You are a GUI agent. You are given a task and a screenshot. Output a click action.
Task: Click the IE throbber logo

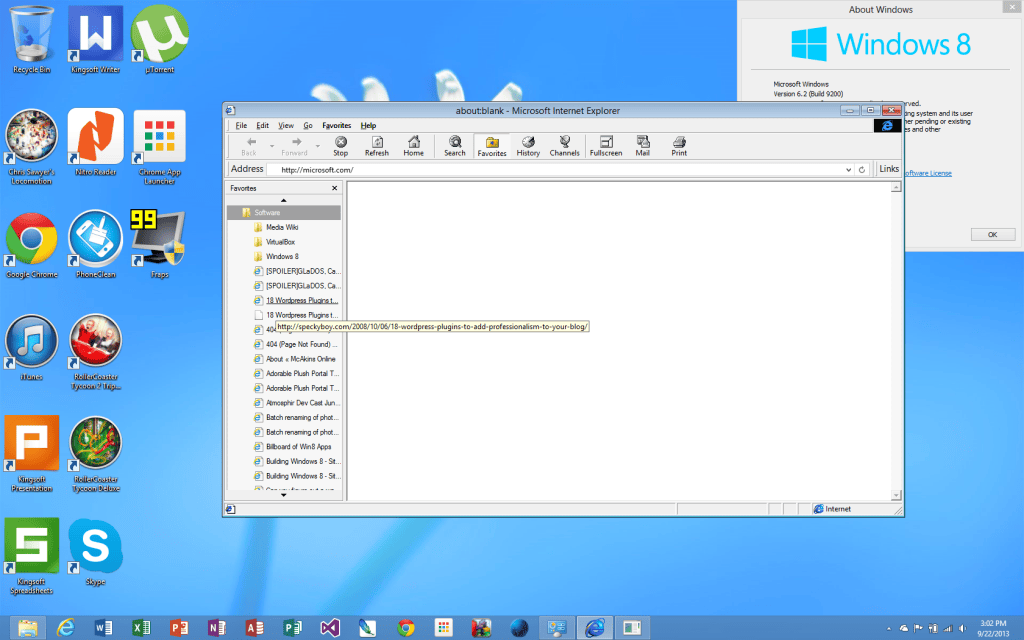[887, 125]
